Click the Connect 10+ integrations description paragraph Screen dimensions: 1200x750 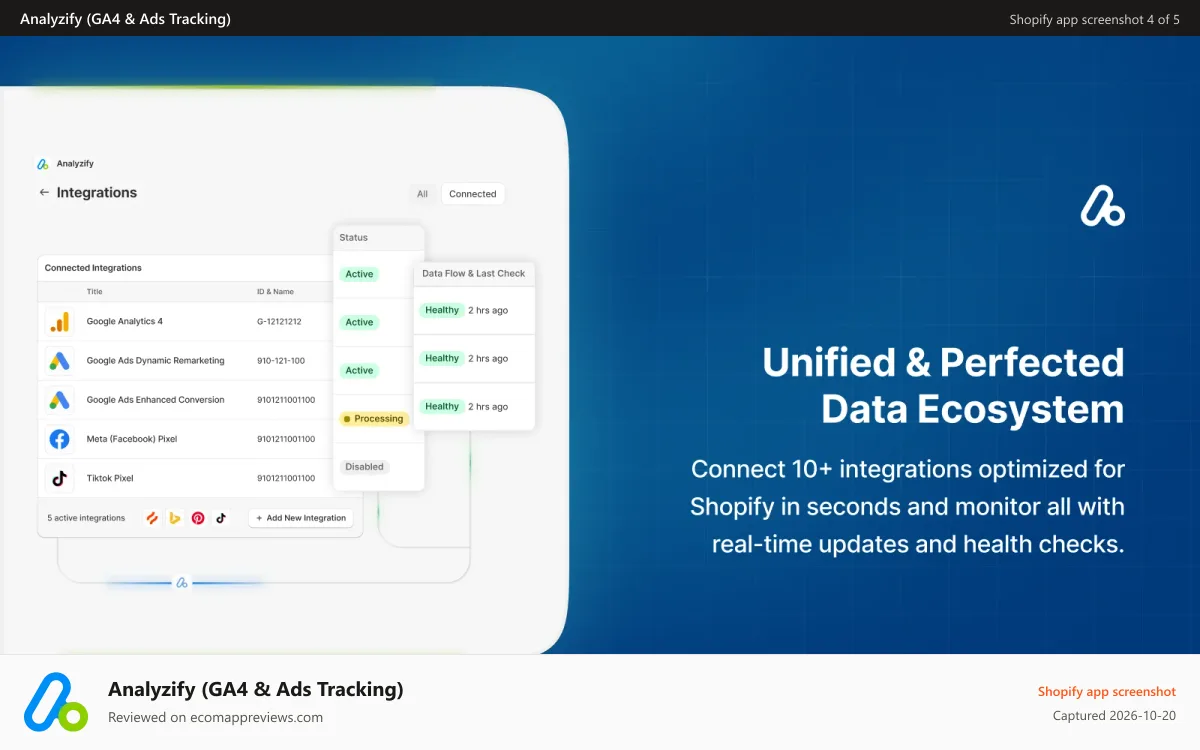tap(908, 507)
